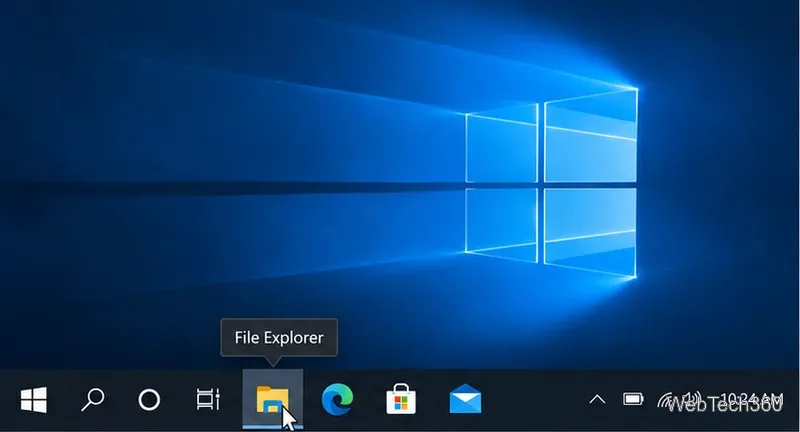800x432 pixels.
Task: Check battery status icon
Action: coord(633,399)
